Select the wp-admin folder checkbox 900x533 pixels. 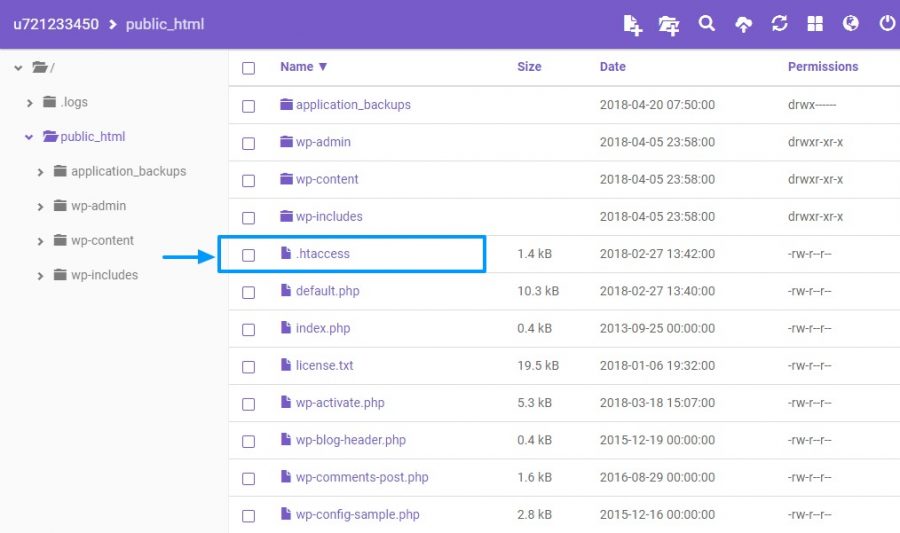tap(248, 143)
